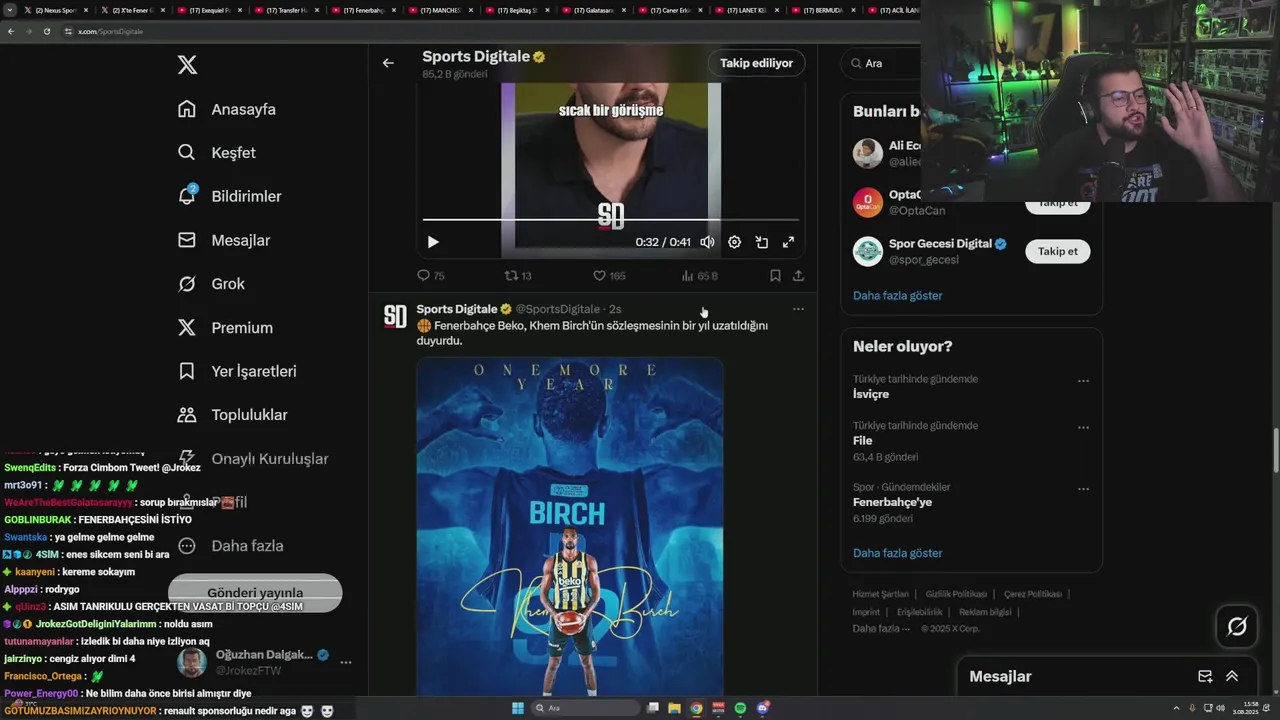Screen dimensions: 1280x720
Task: Click the @SportsDigitale handle in the post
Action: (x=558, y=309)
